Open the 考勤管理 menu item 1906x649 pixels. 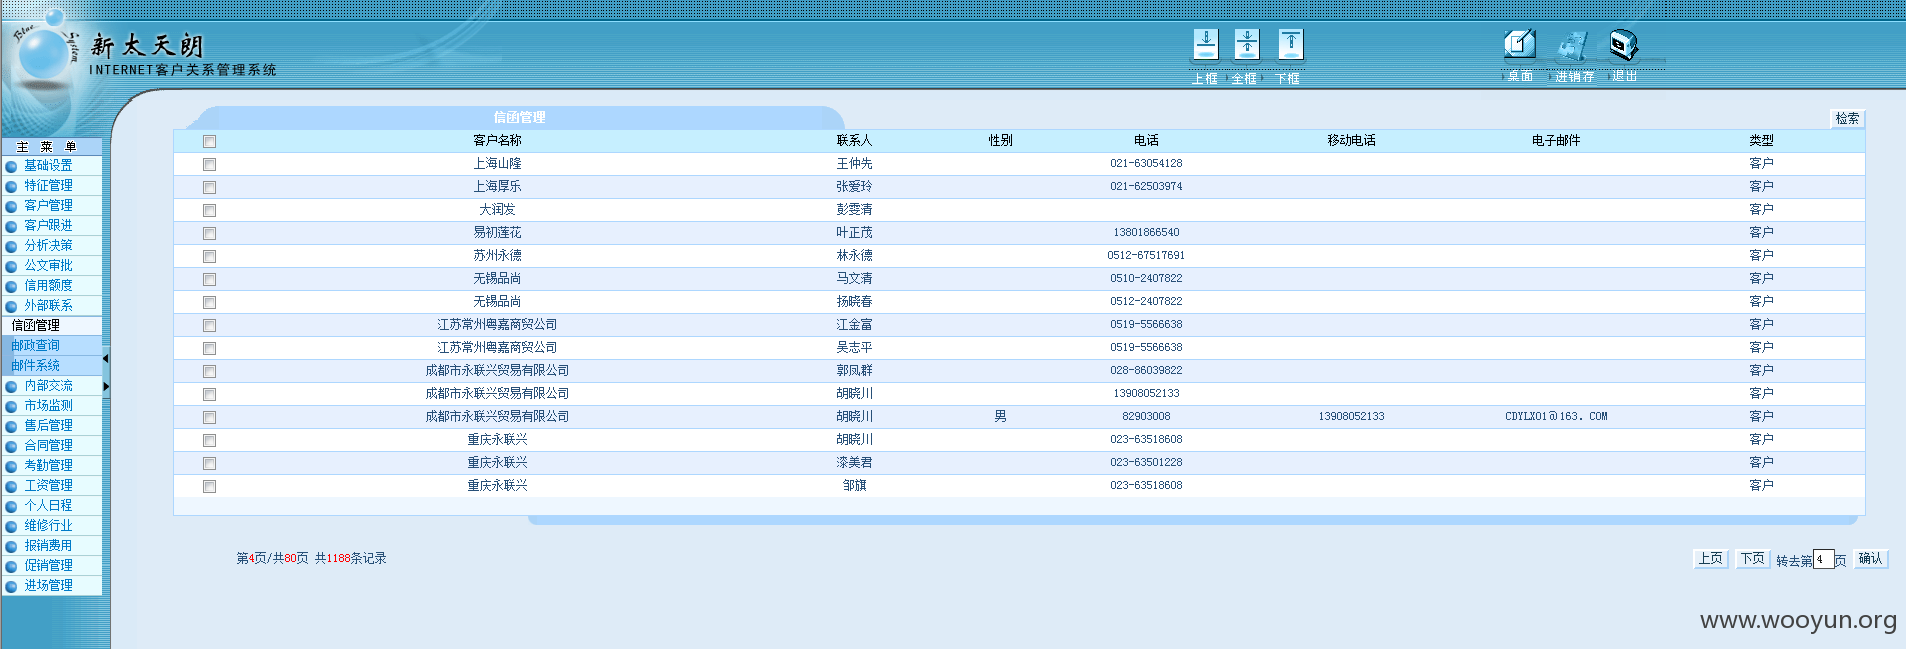pos(48,465)
